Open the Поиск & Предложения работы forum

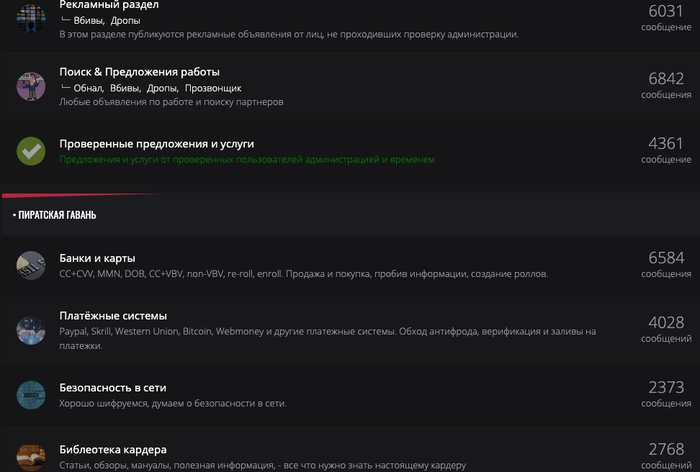(x=139, y=72)
